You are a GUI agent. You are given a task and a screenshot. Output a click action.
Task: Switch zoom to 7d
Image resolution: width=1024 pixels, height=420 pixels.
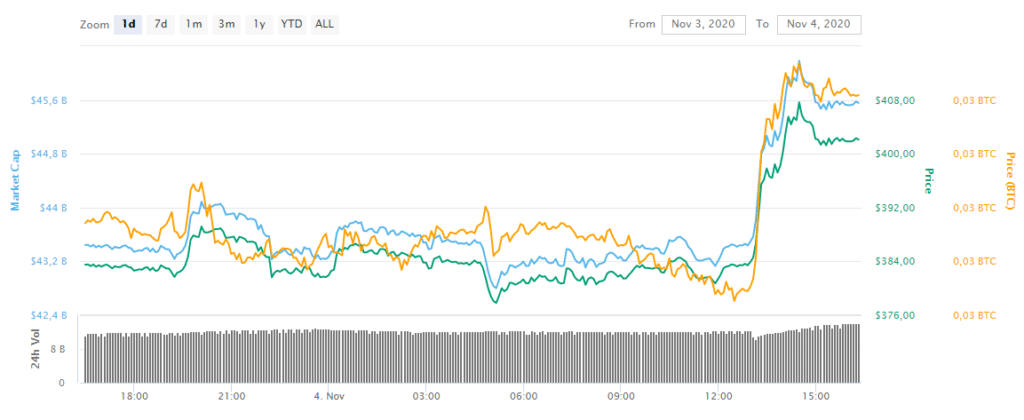[x=161, y=24]
